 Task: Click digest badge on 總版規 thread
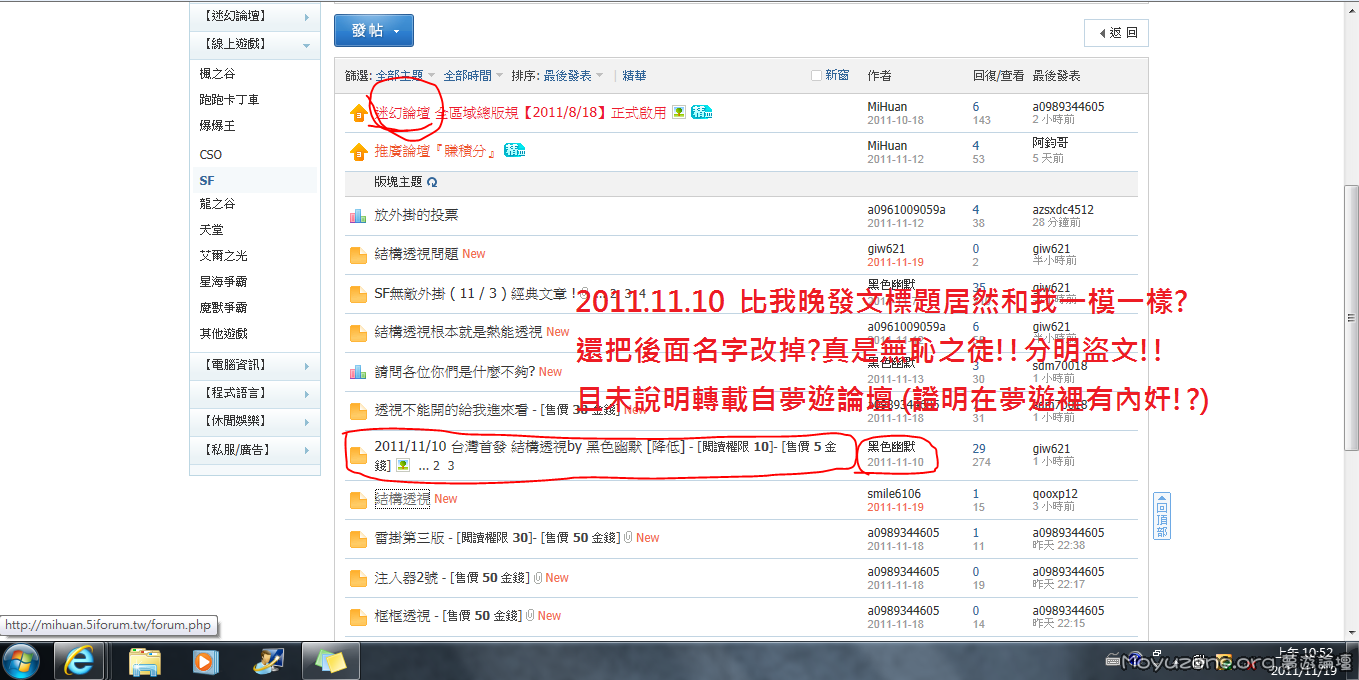(x=702, y=112)
